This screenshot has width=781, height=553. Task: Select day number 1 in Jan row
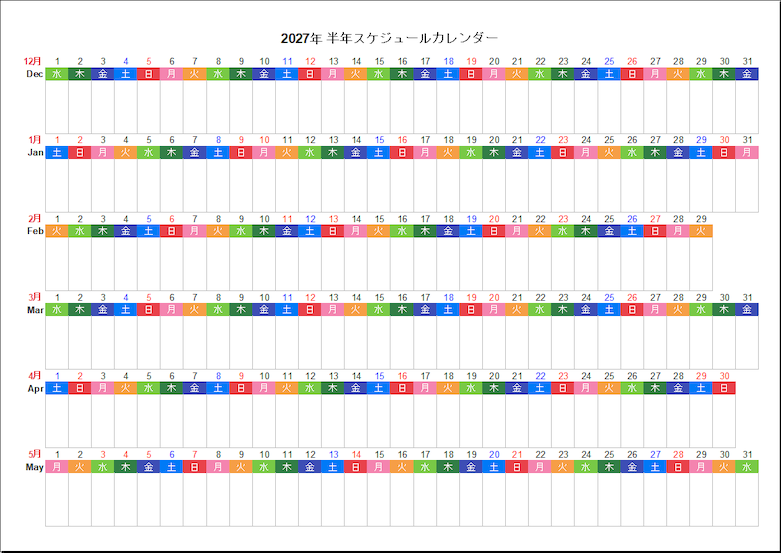click(57, 140)
